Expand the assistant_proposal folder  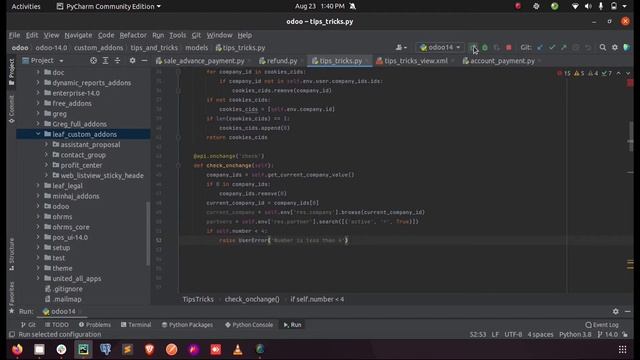46,144
